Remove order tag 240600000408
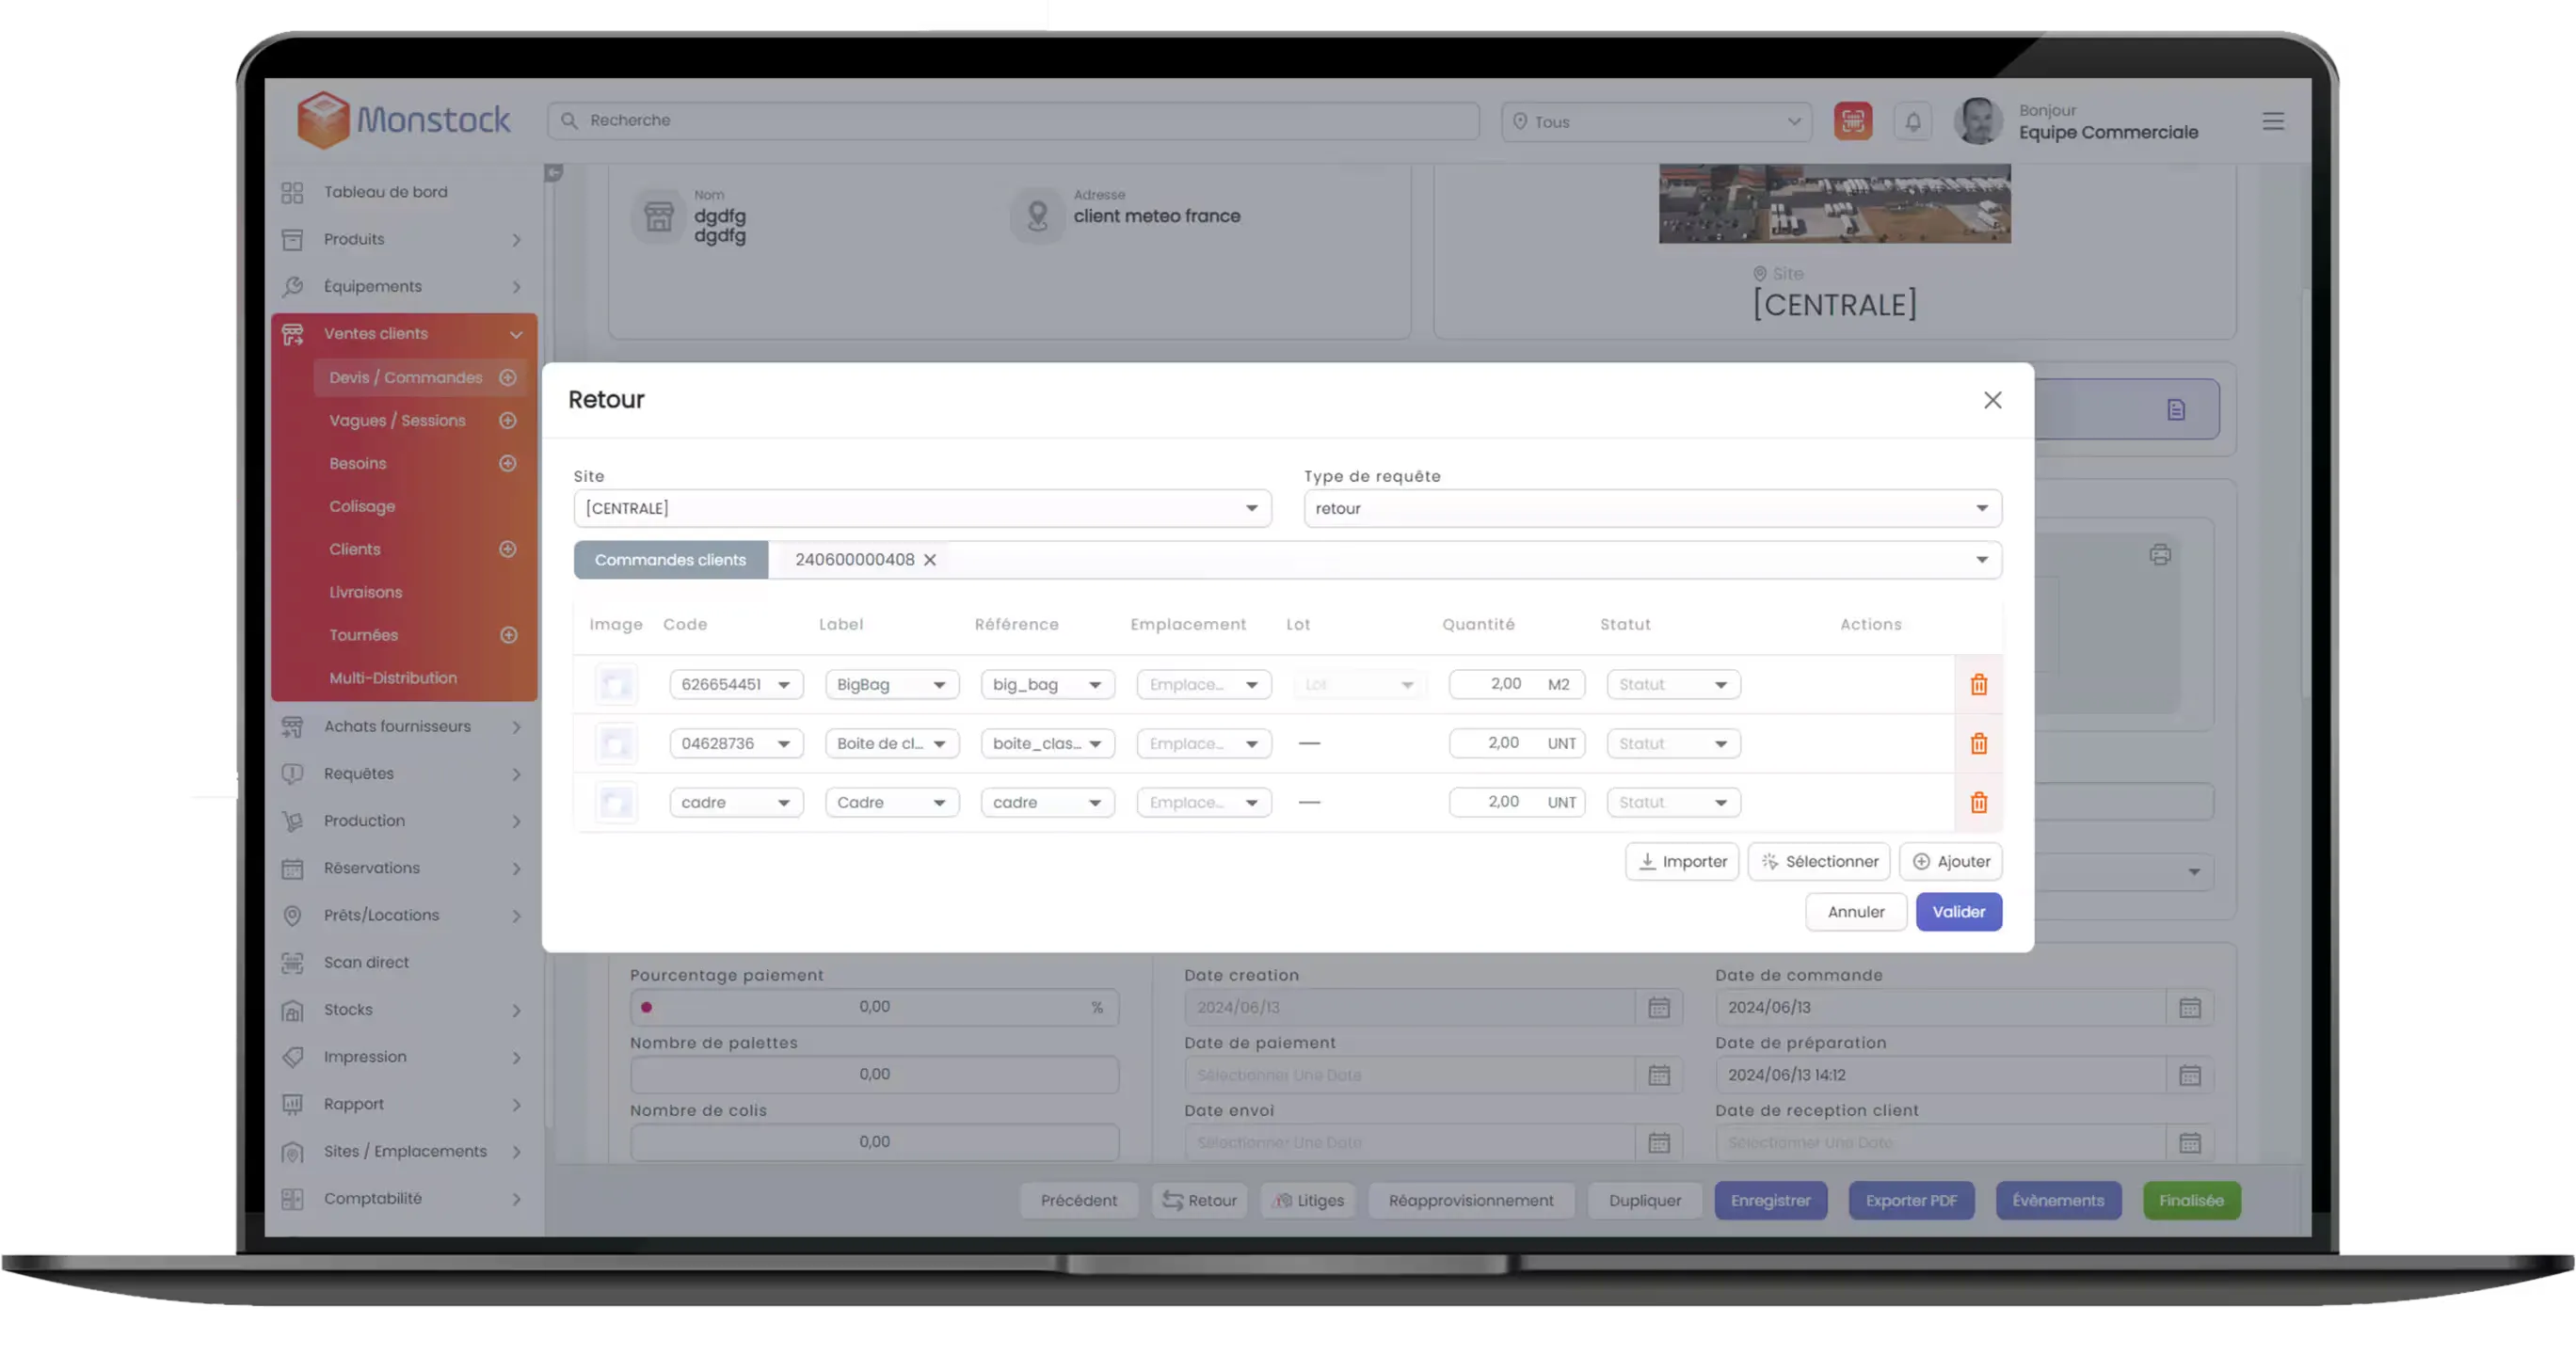Viewport: 2576px width, 1355px height. [x=930, y=560]
